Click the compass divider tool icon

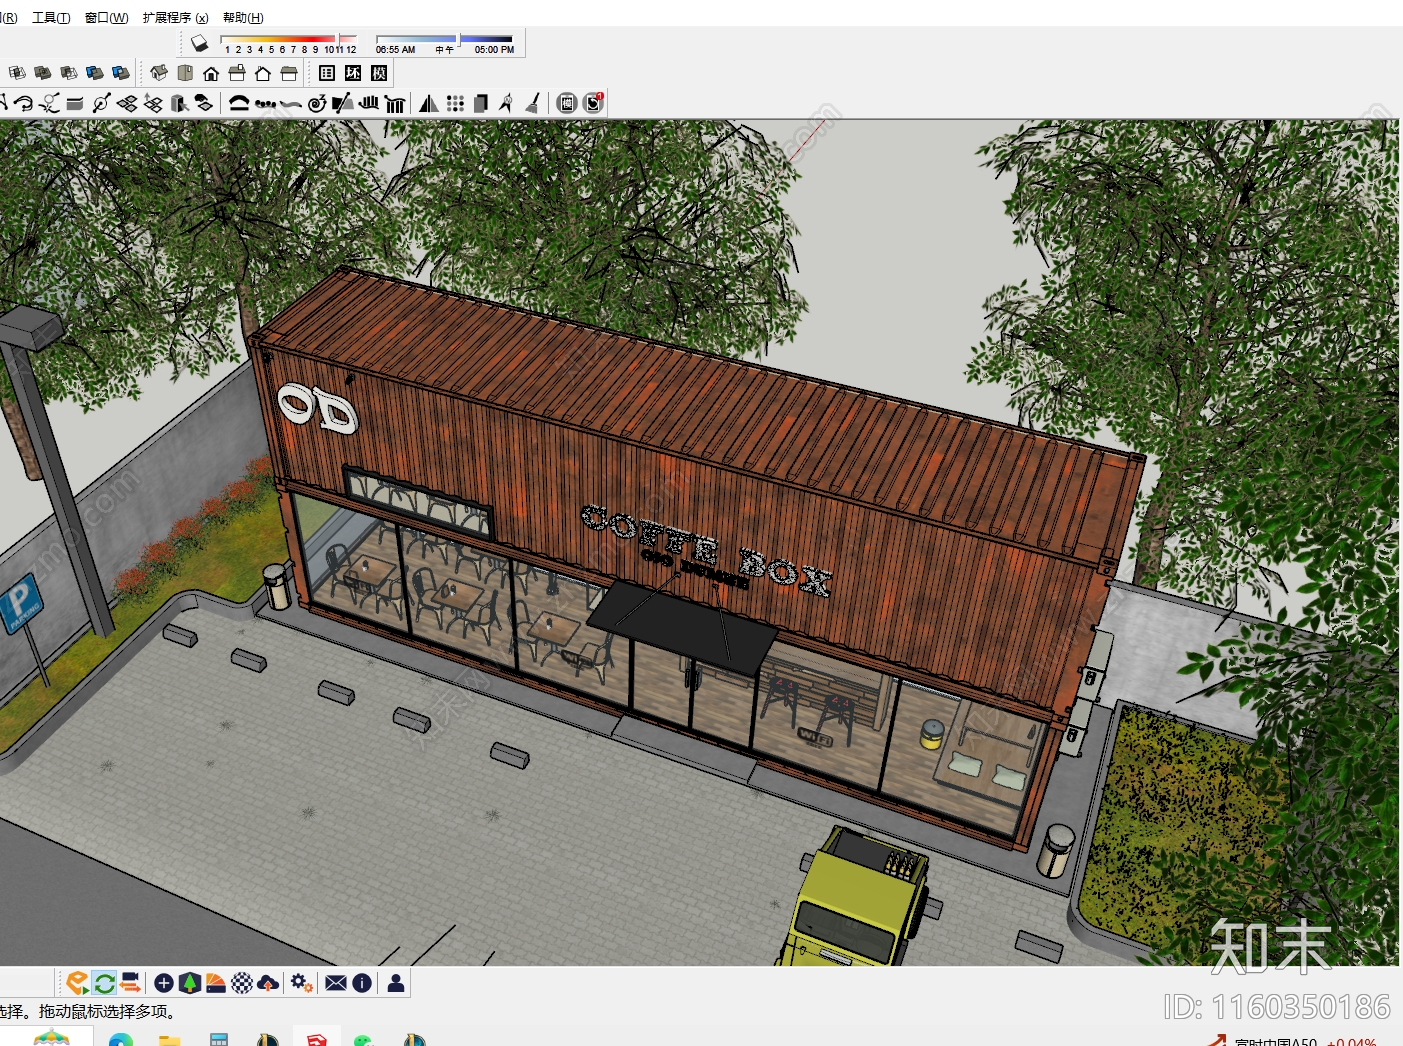(507, 103)
